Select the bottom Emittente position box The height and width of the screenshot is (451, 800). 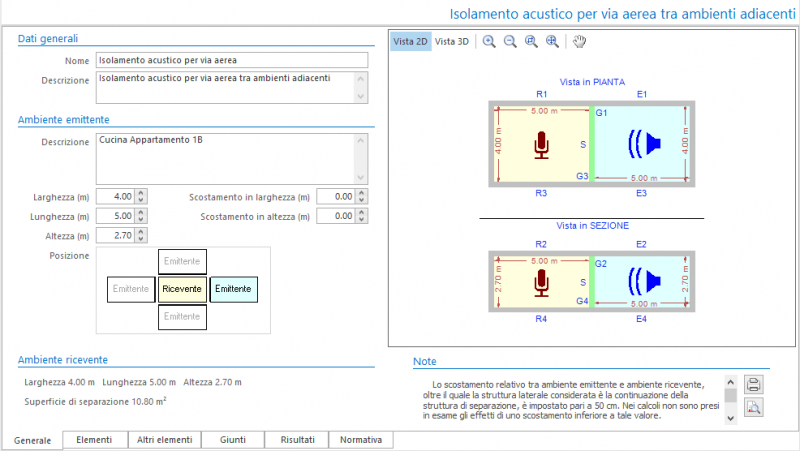(182, 317)
